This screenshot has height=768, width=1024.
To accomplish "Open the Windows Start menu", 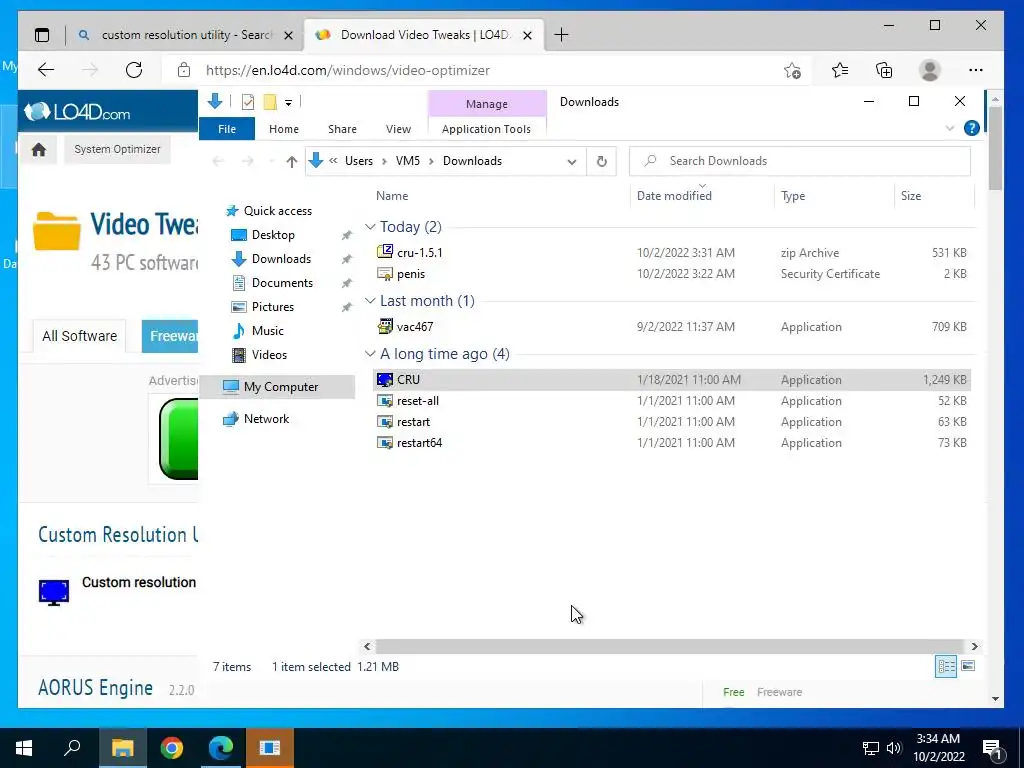I will pos(24,748).
